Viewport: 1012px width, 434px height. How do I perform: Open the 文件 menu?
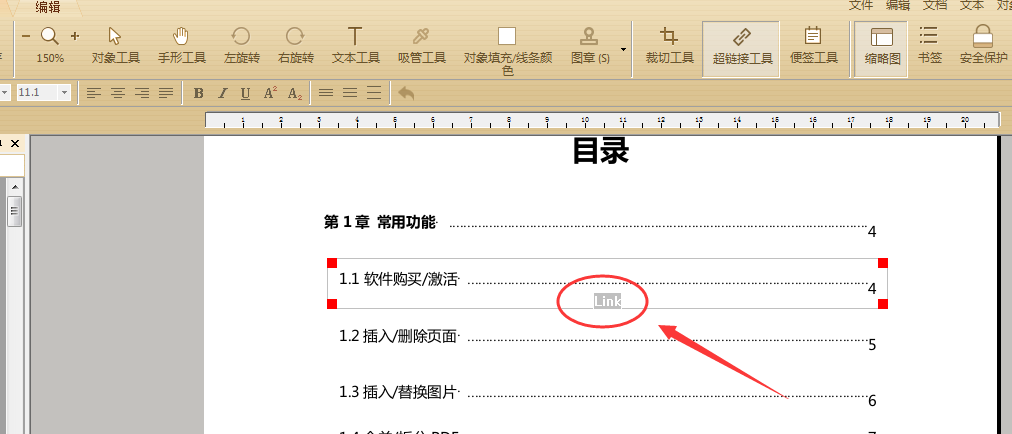861,5
